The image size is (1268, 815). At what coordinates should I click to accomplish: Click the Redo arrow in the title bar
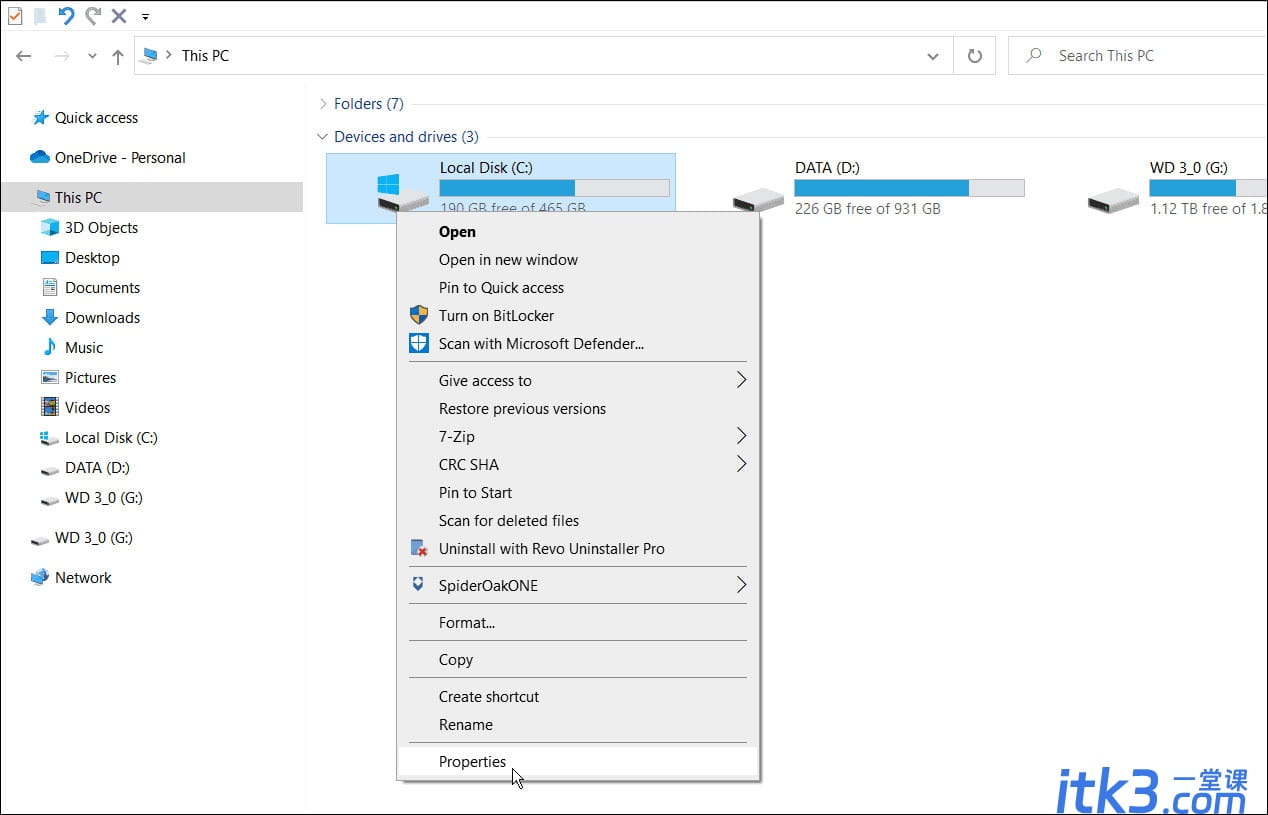click(93, 16)
